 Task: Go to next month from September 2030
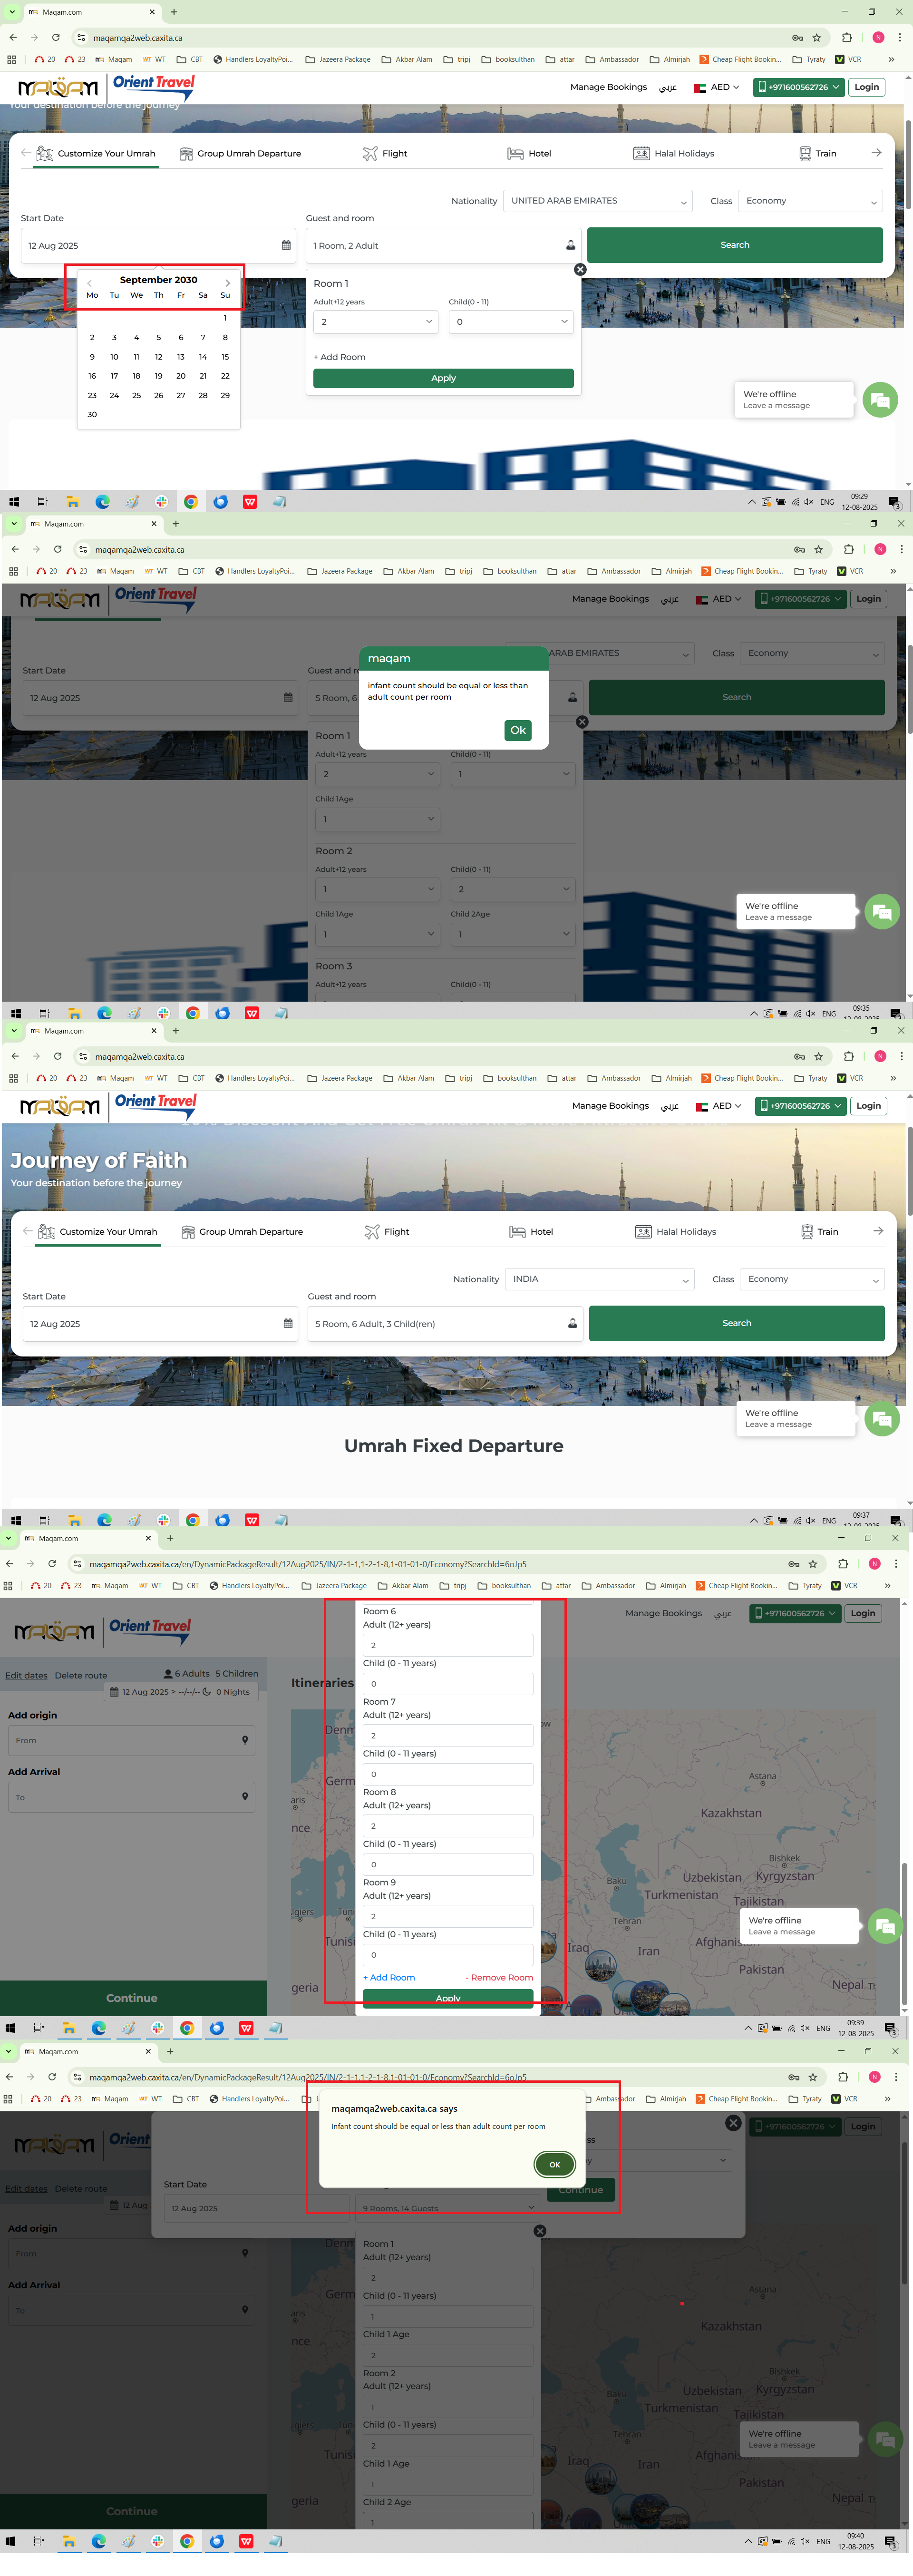pos(228,283)
